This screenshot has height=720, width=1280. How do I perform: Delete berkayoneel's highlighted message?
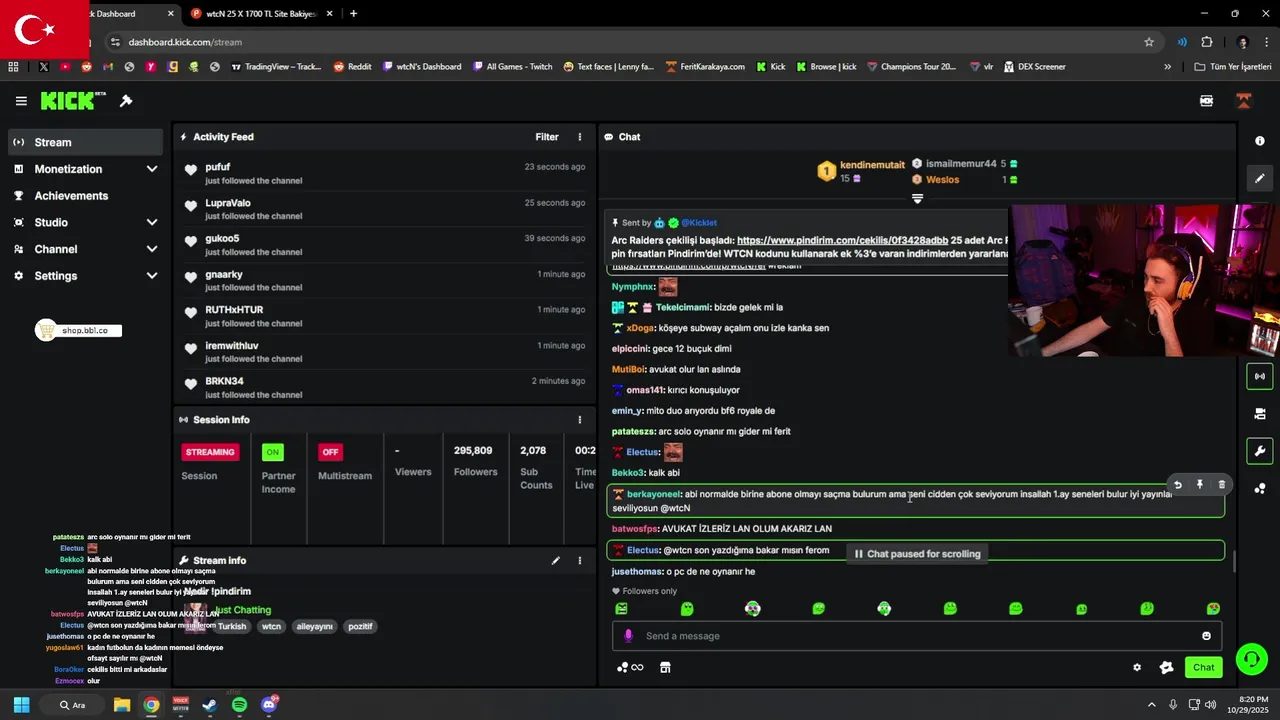click(1222, 485)
